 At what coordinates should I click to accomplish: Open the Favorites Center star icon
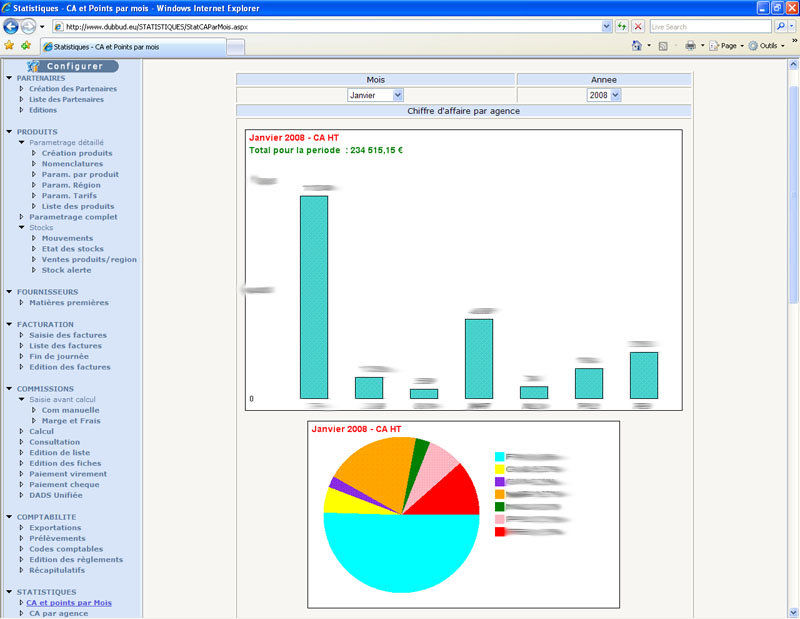pyautogui.click(x=9, y=45)
